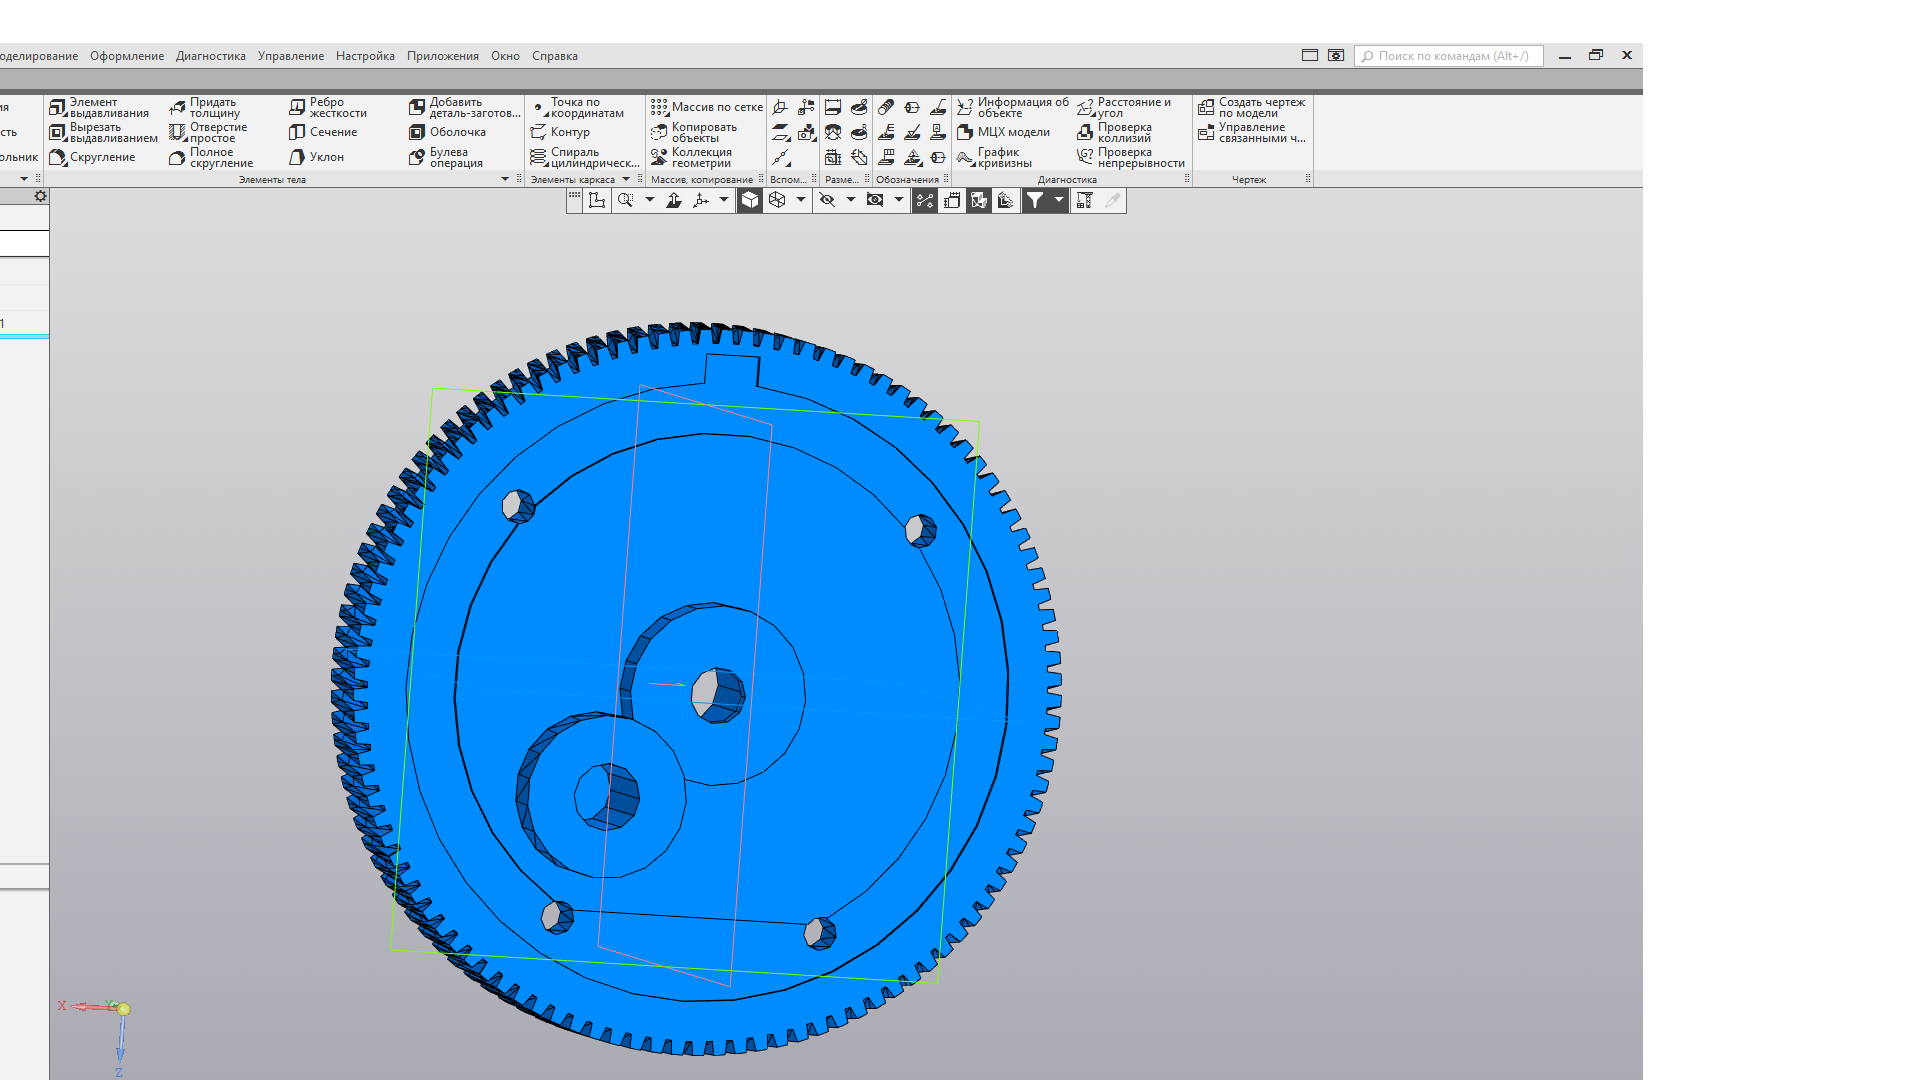Open Управление связанными чертежами

pyautogui.click(x=1252, y=132)
